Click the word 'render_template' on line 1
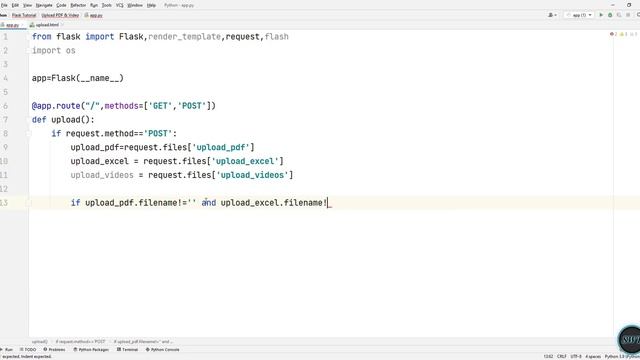This screenshot has width=640, height=360. 184,37
